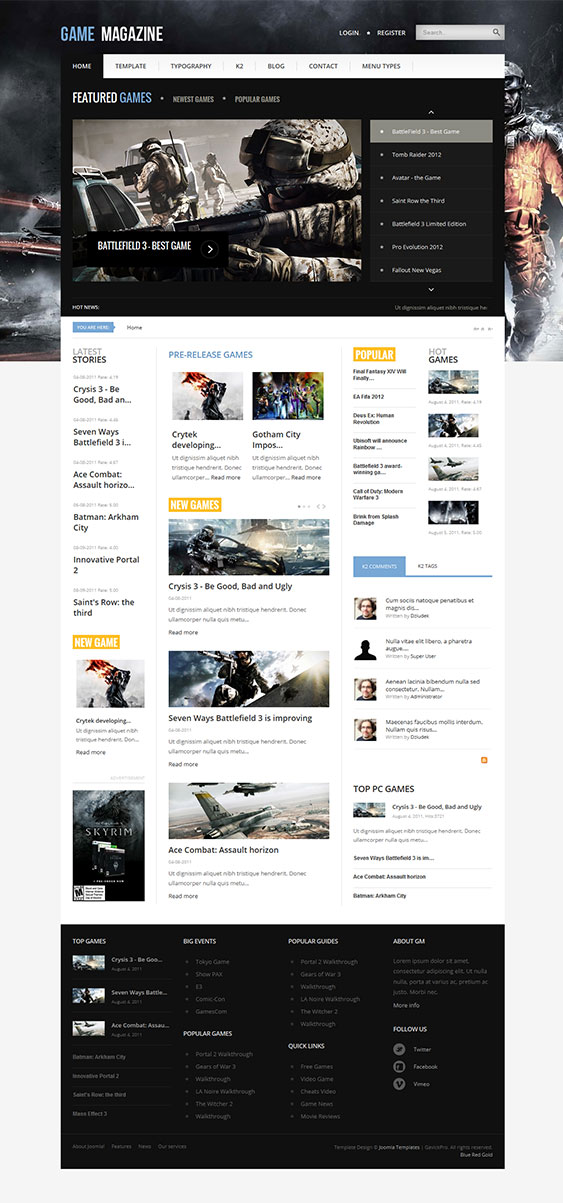The image size is (563, 1203).
Task: Open Call of Duty: Modern Warfare 3 link
Action: click(x=379, y=495)
